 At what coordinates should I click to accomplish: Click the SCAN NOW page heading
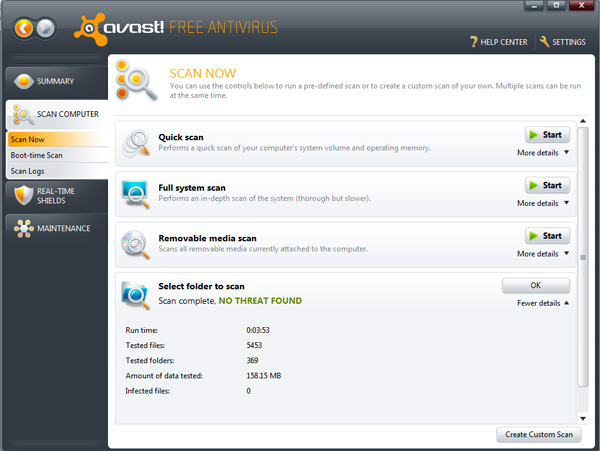click(x=203, y=73)
